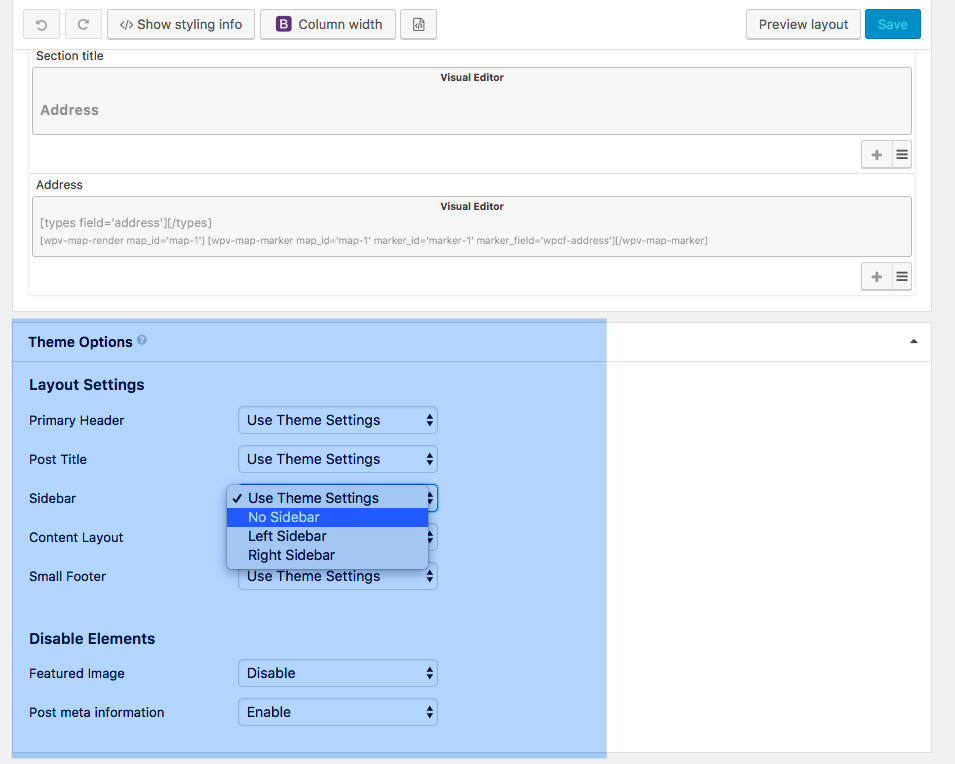Image resolution: width=955 pixels, height=764 pixels.
Task: Click the Address Visual Editor cell
Action: tap(471, 227)
